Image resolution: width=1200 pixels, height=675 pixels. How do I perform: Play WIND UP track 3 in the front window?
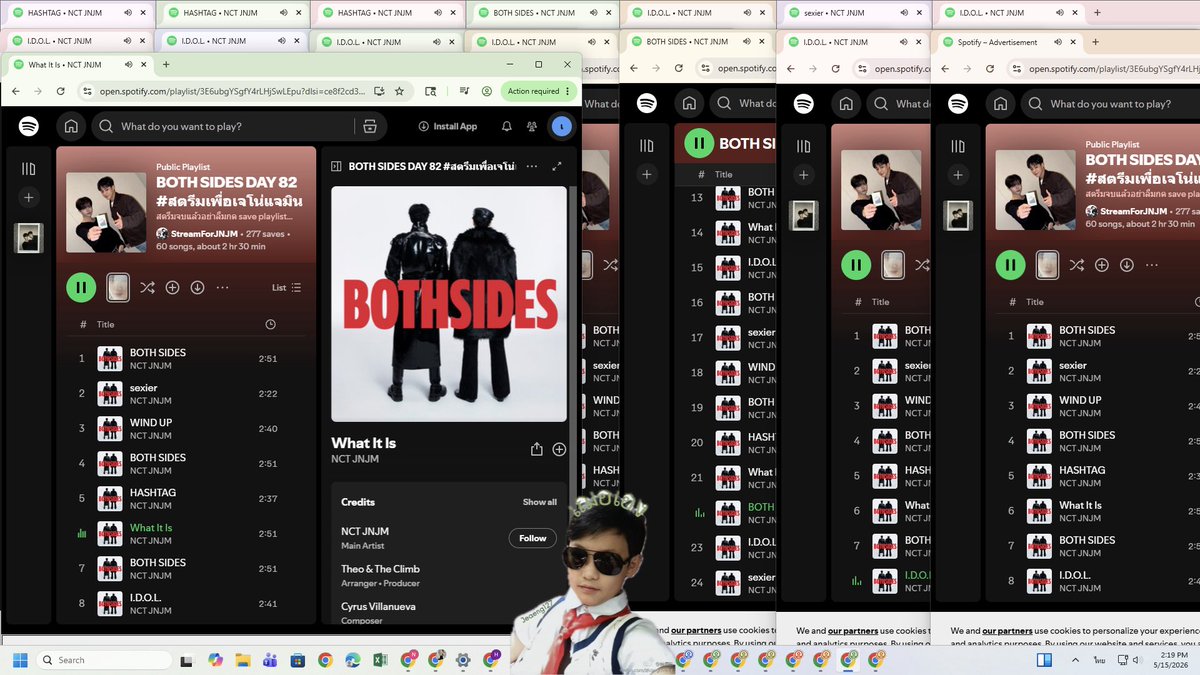click(185, 428)
